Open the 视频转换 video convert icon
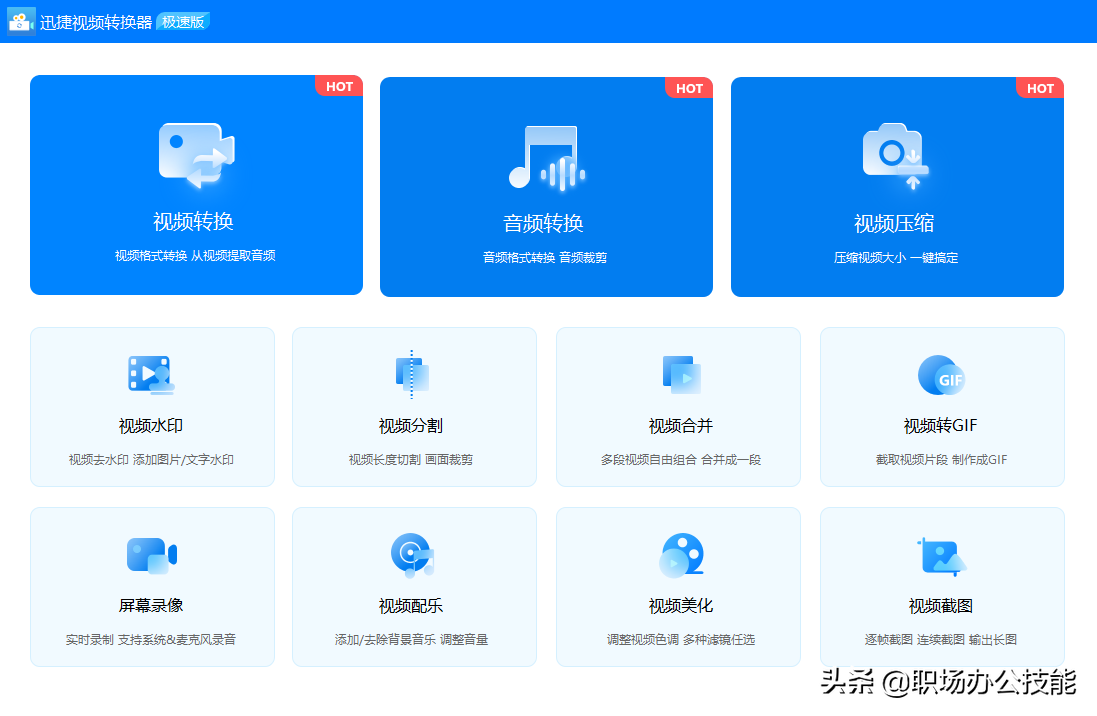 (x=197, y=155)
